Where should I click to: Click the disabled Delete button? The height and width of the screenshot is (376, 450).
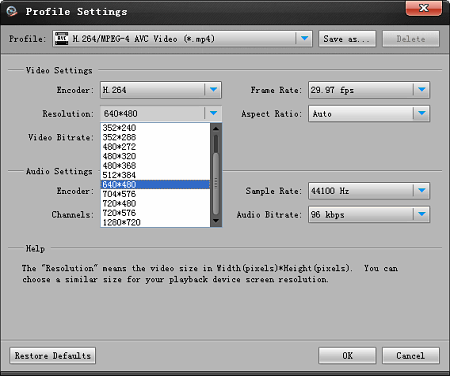pos(411,39)
